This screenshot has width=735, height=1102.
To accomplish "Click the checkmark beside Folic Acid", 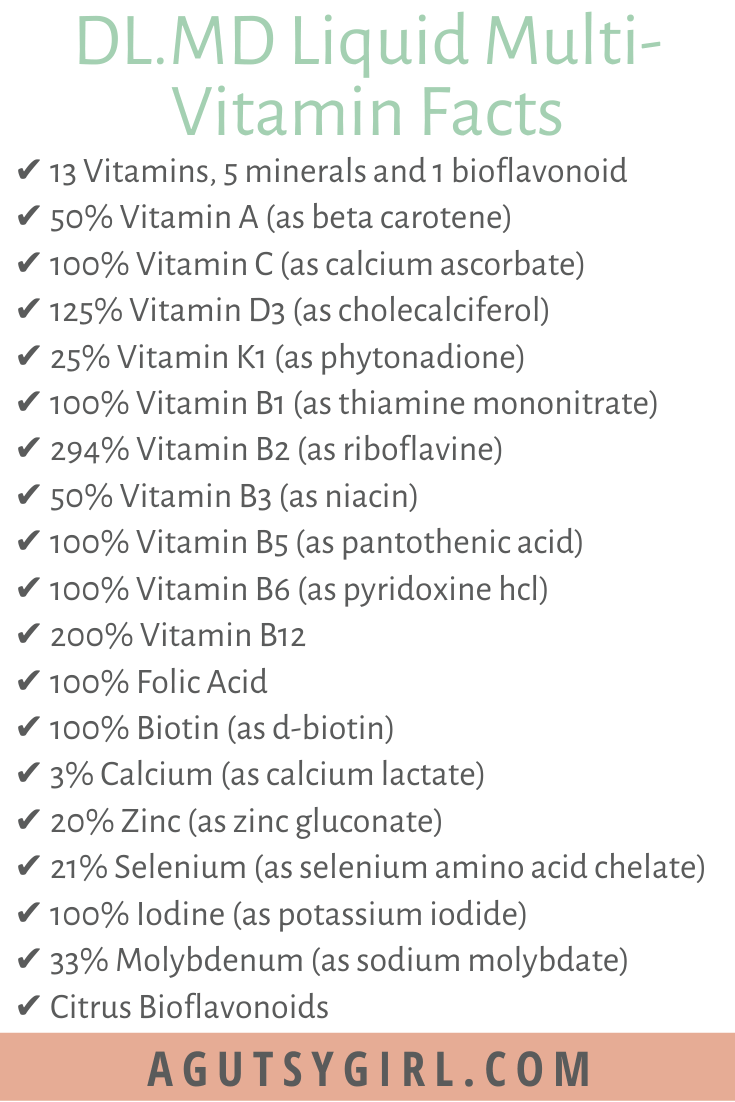I will [27, 680].
